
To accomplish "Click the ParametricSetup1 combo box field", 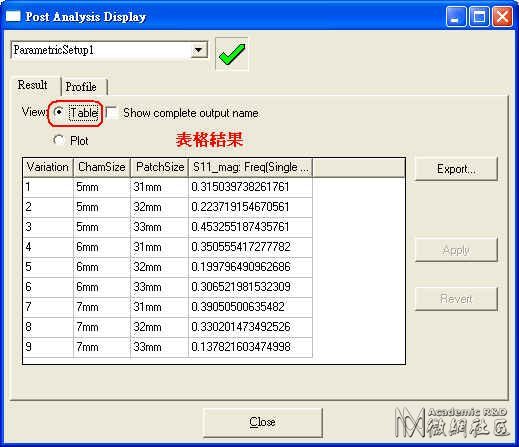I will (109, 50).
